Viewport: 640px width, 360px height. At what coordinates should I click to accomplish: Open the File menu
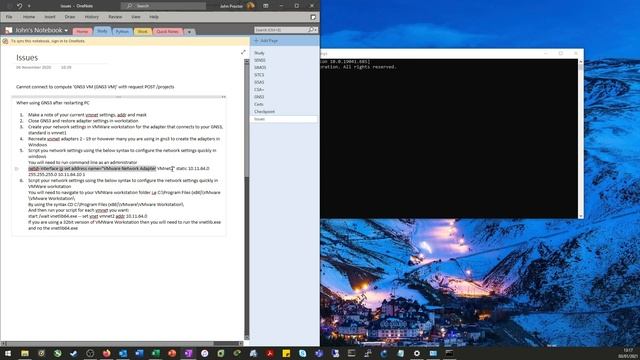tap(9, 17)
